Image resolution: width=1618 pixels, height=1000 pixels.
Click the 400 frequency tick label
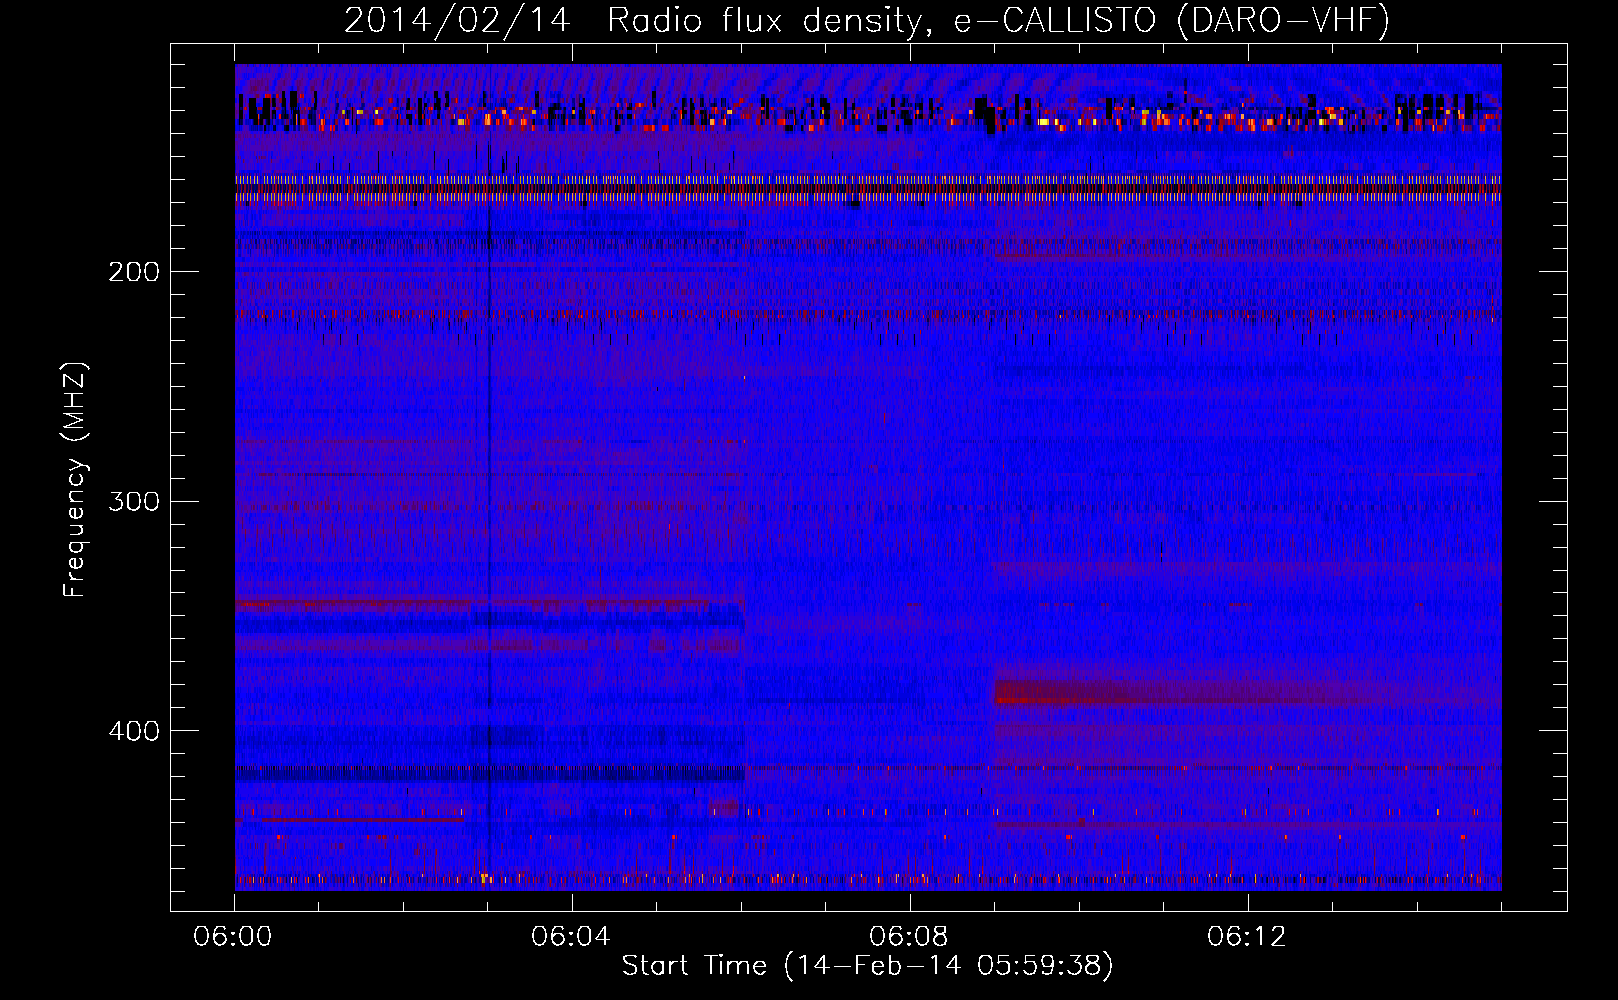[134, 731]
